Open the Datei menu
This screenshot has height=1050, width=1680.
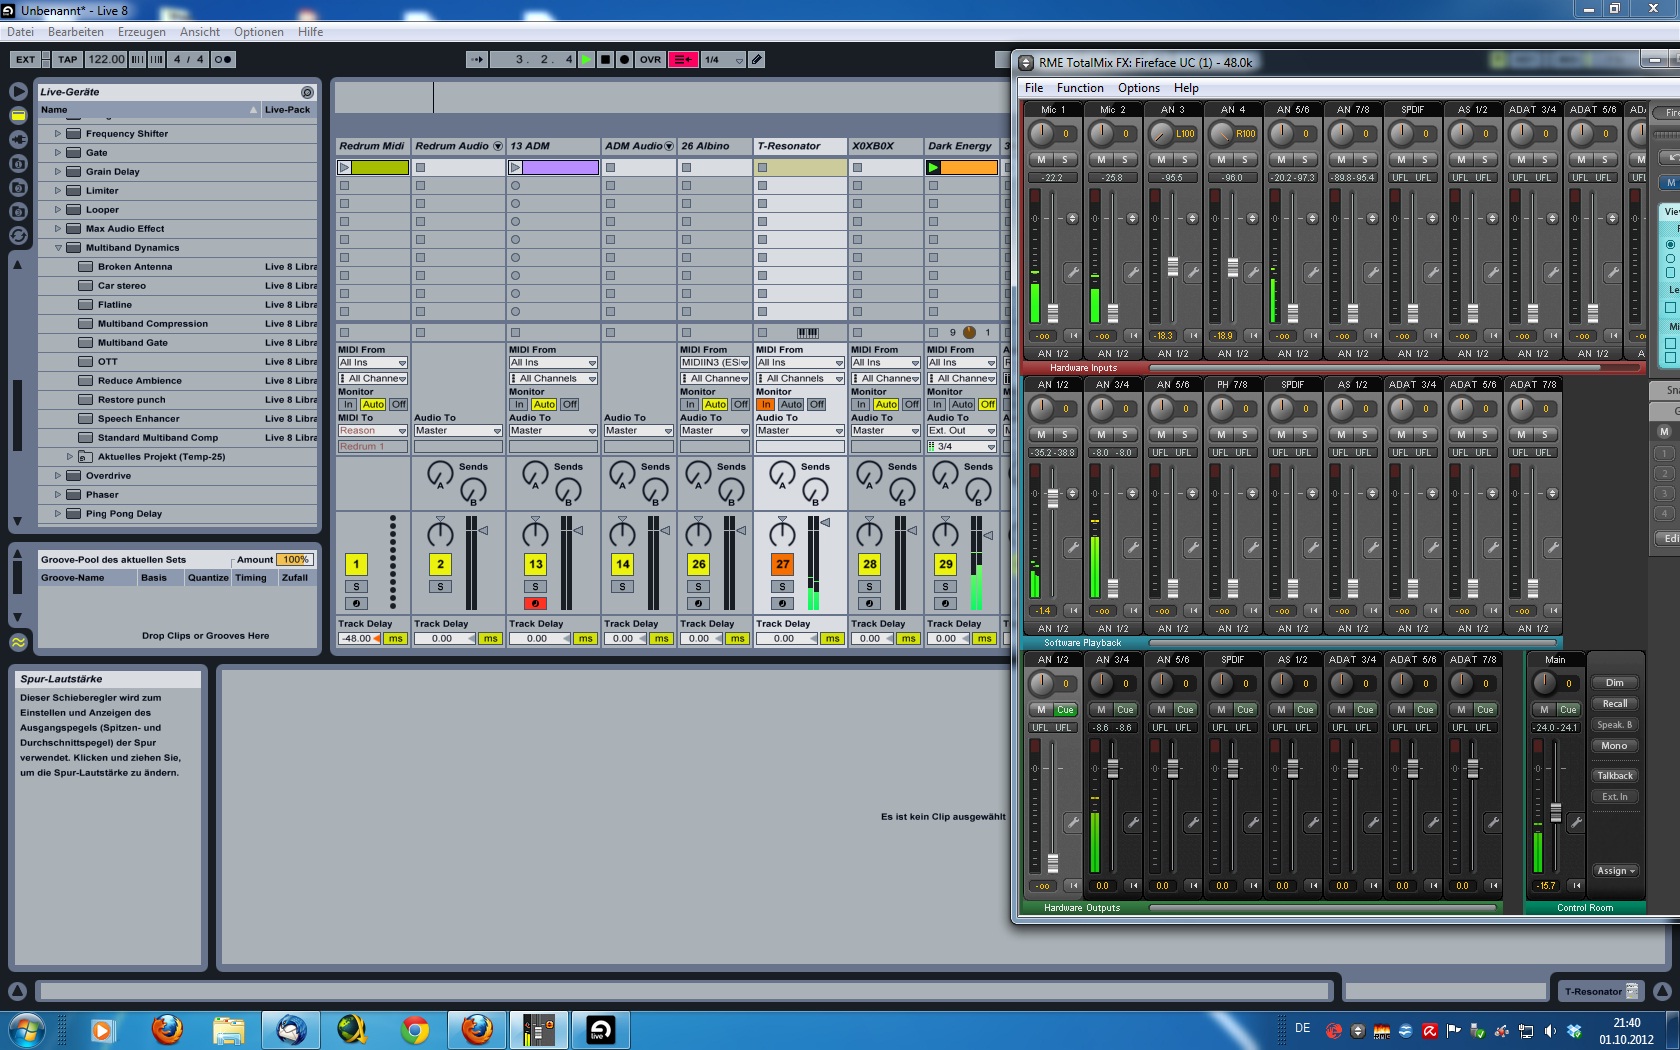click(x=20, y=31)
